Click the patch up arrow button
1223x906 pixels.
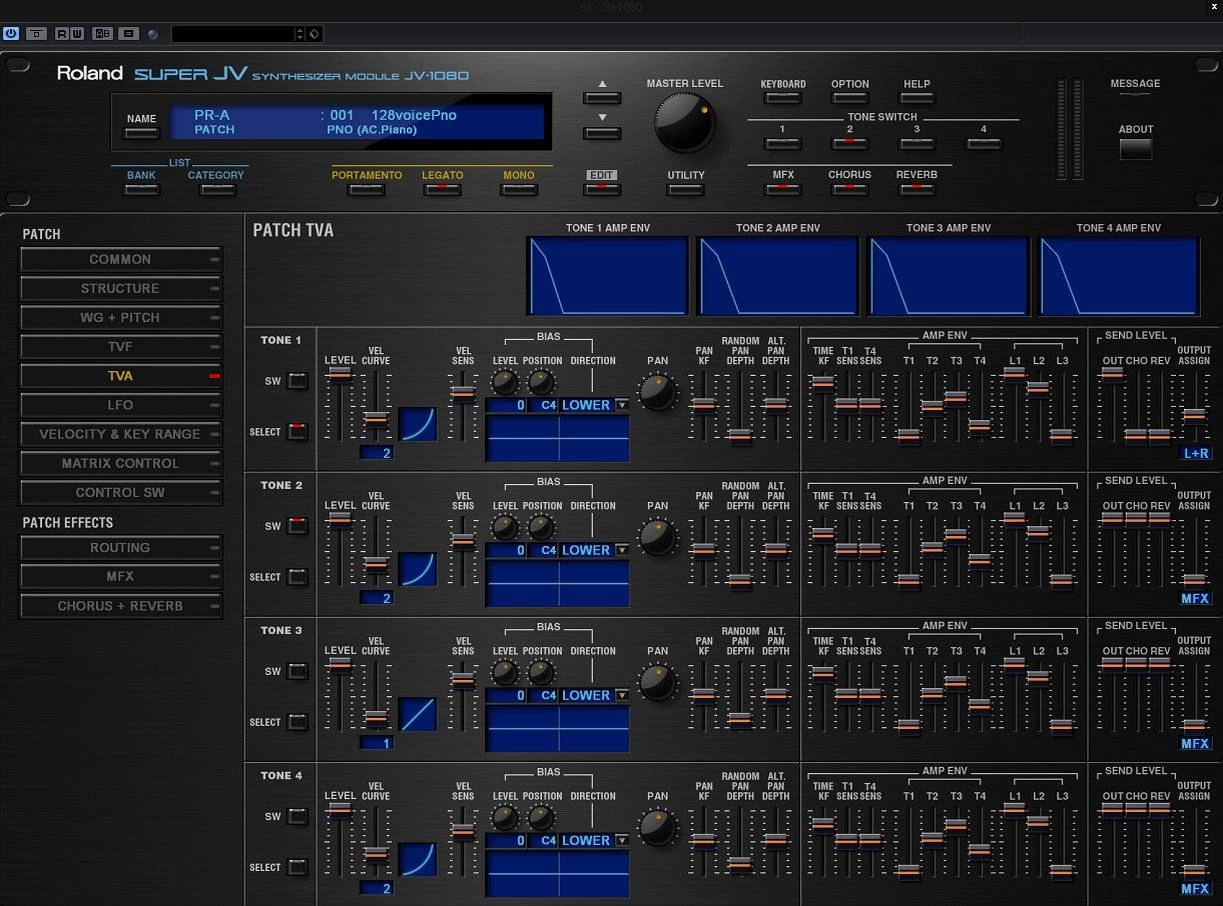coord(602,97)
